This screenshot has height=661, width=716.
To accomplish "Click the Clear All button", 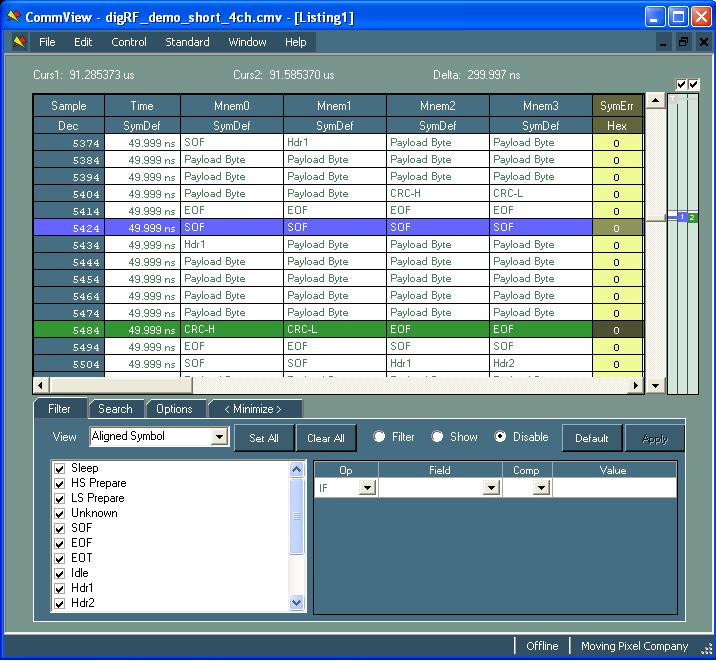I will (325, 438).
